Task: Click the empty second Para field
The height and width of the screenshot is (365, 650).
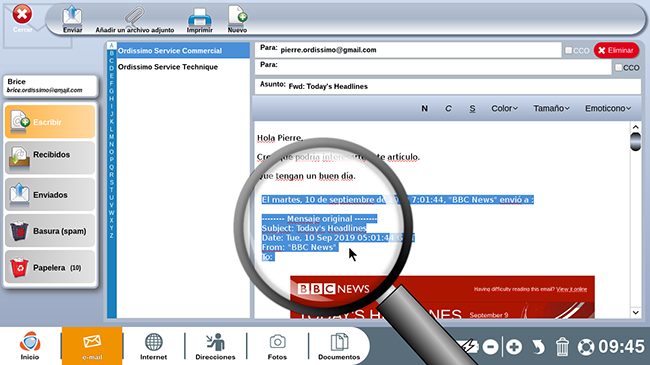Action: [x=433, y=67]
